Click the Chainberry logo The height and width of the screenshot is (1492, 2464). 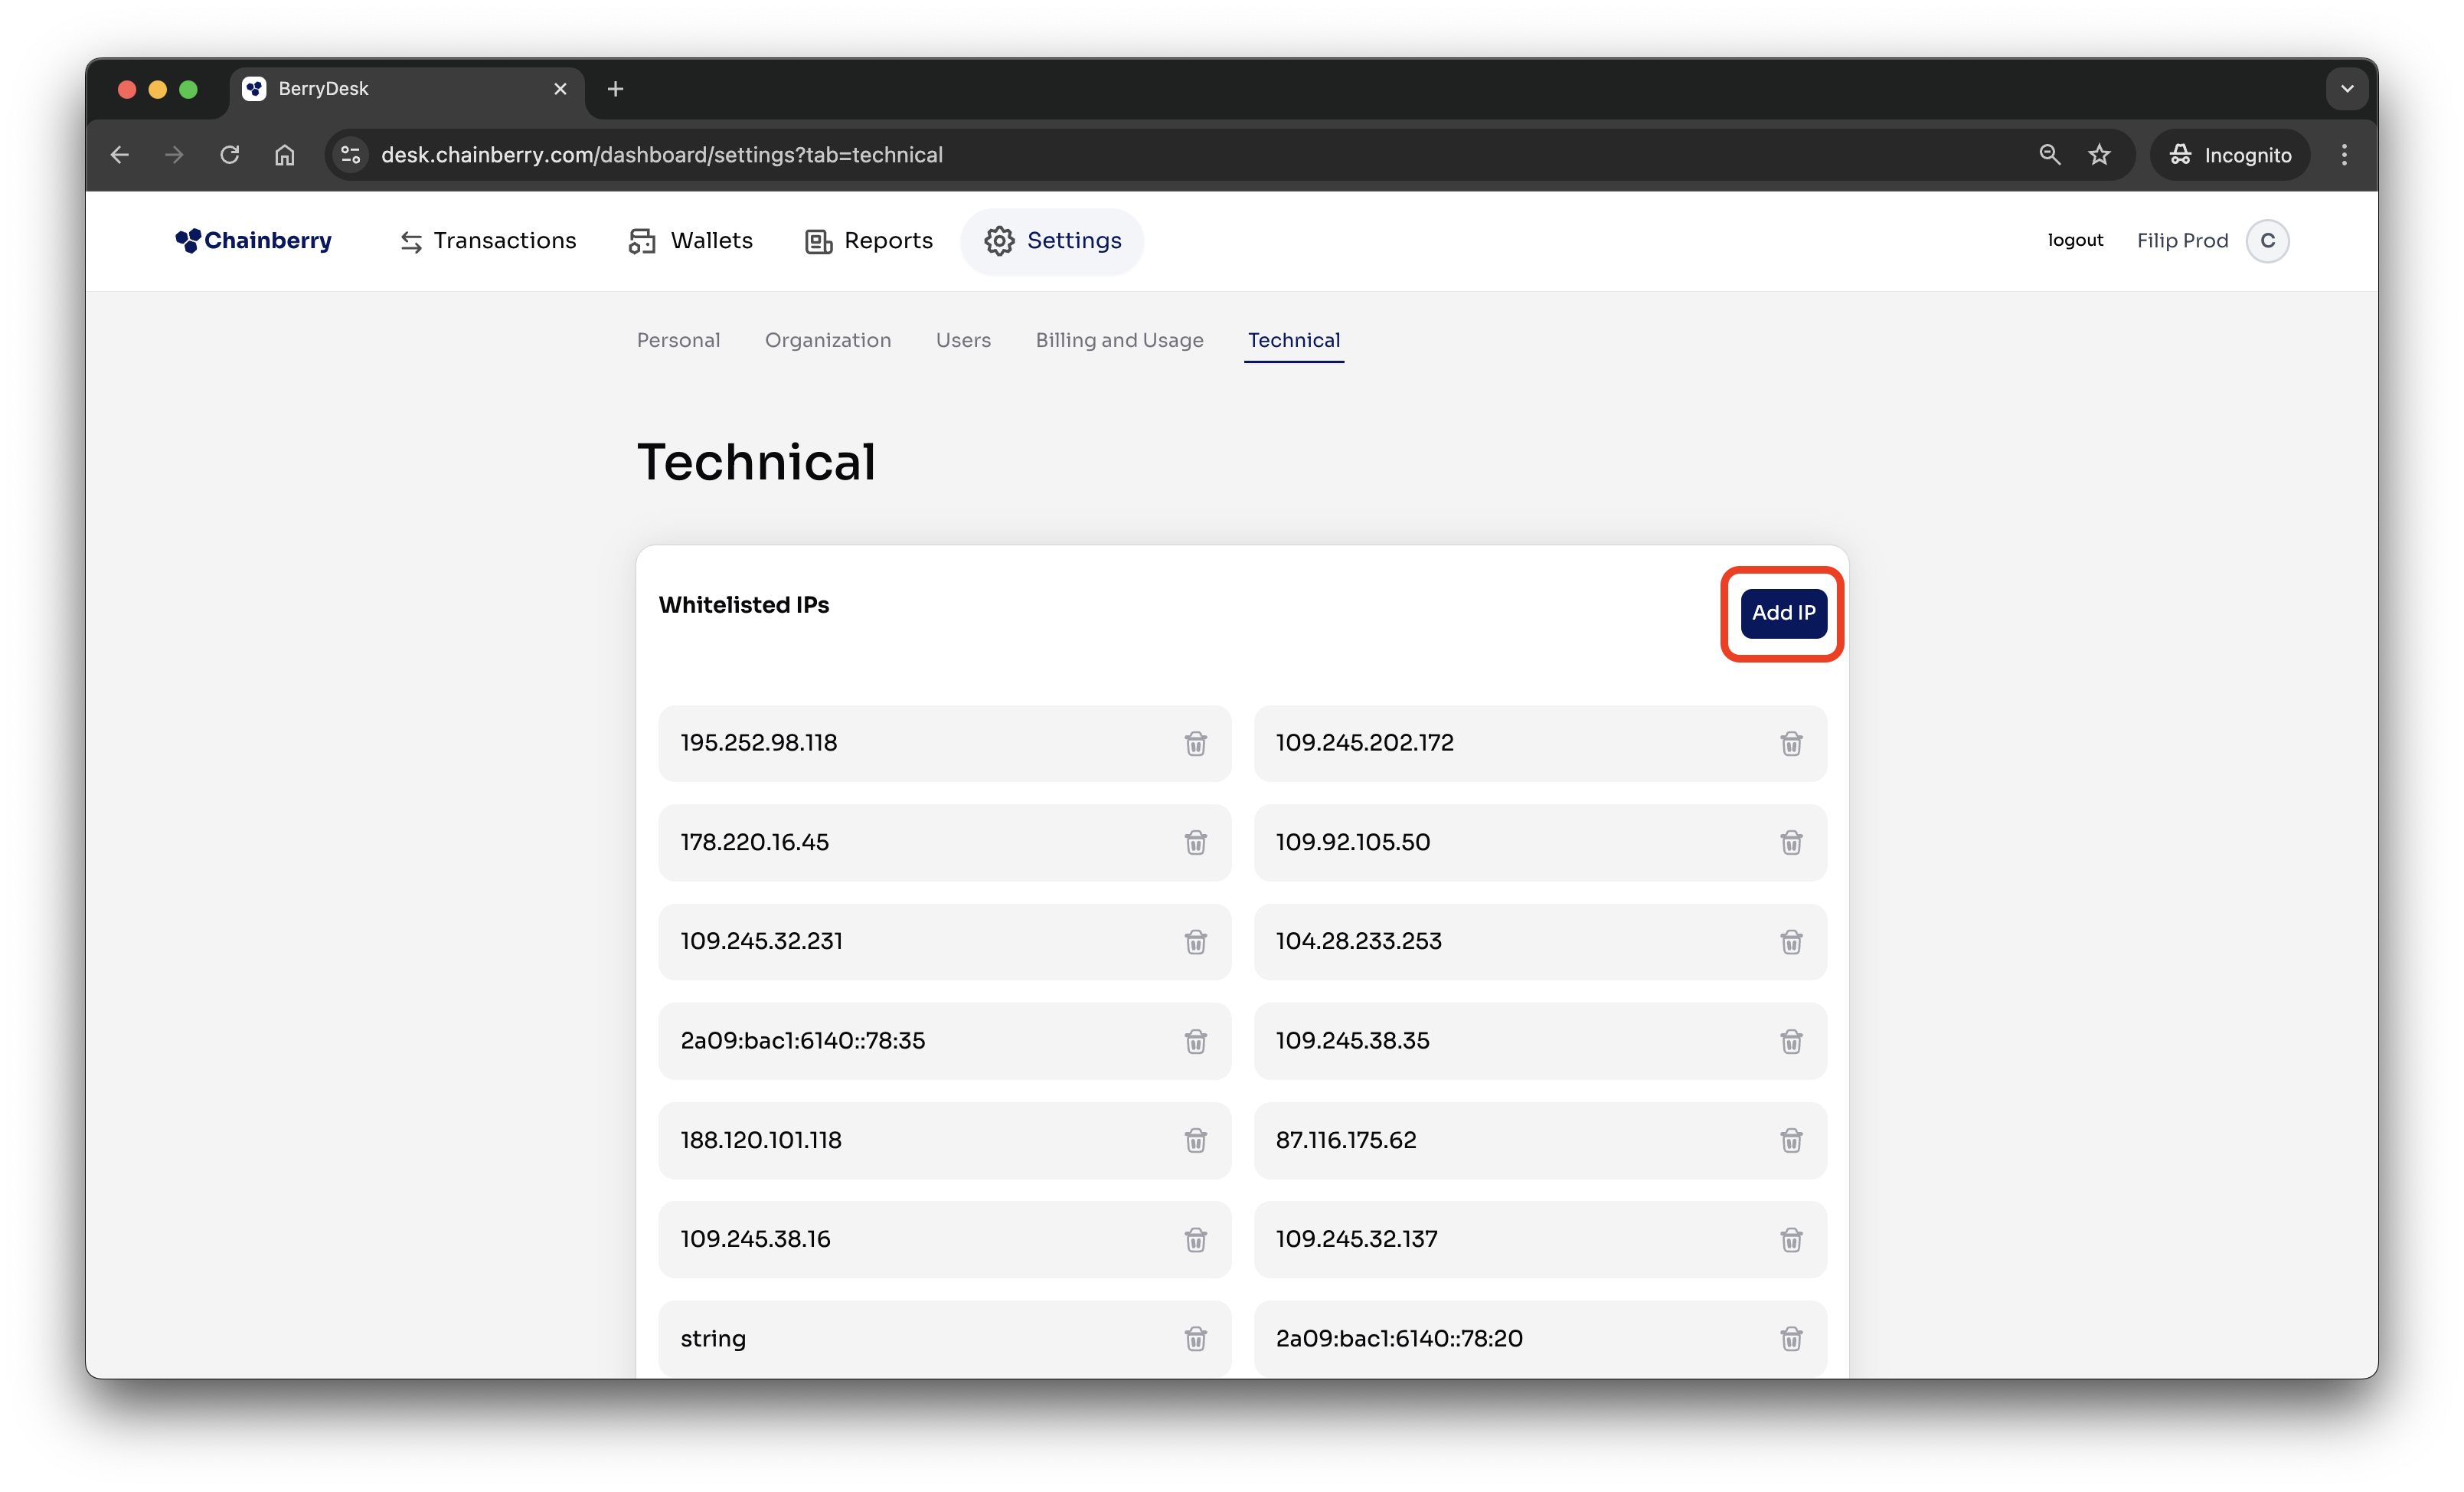coord(254,241)
